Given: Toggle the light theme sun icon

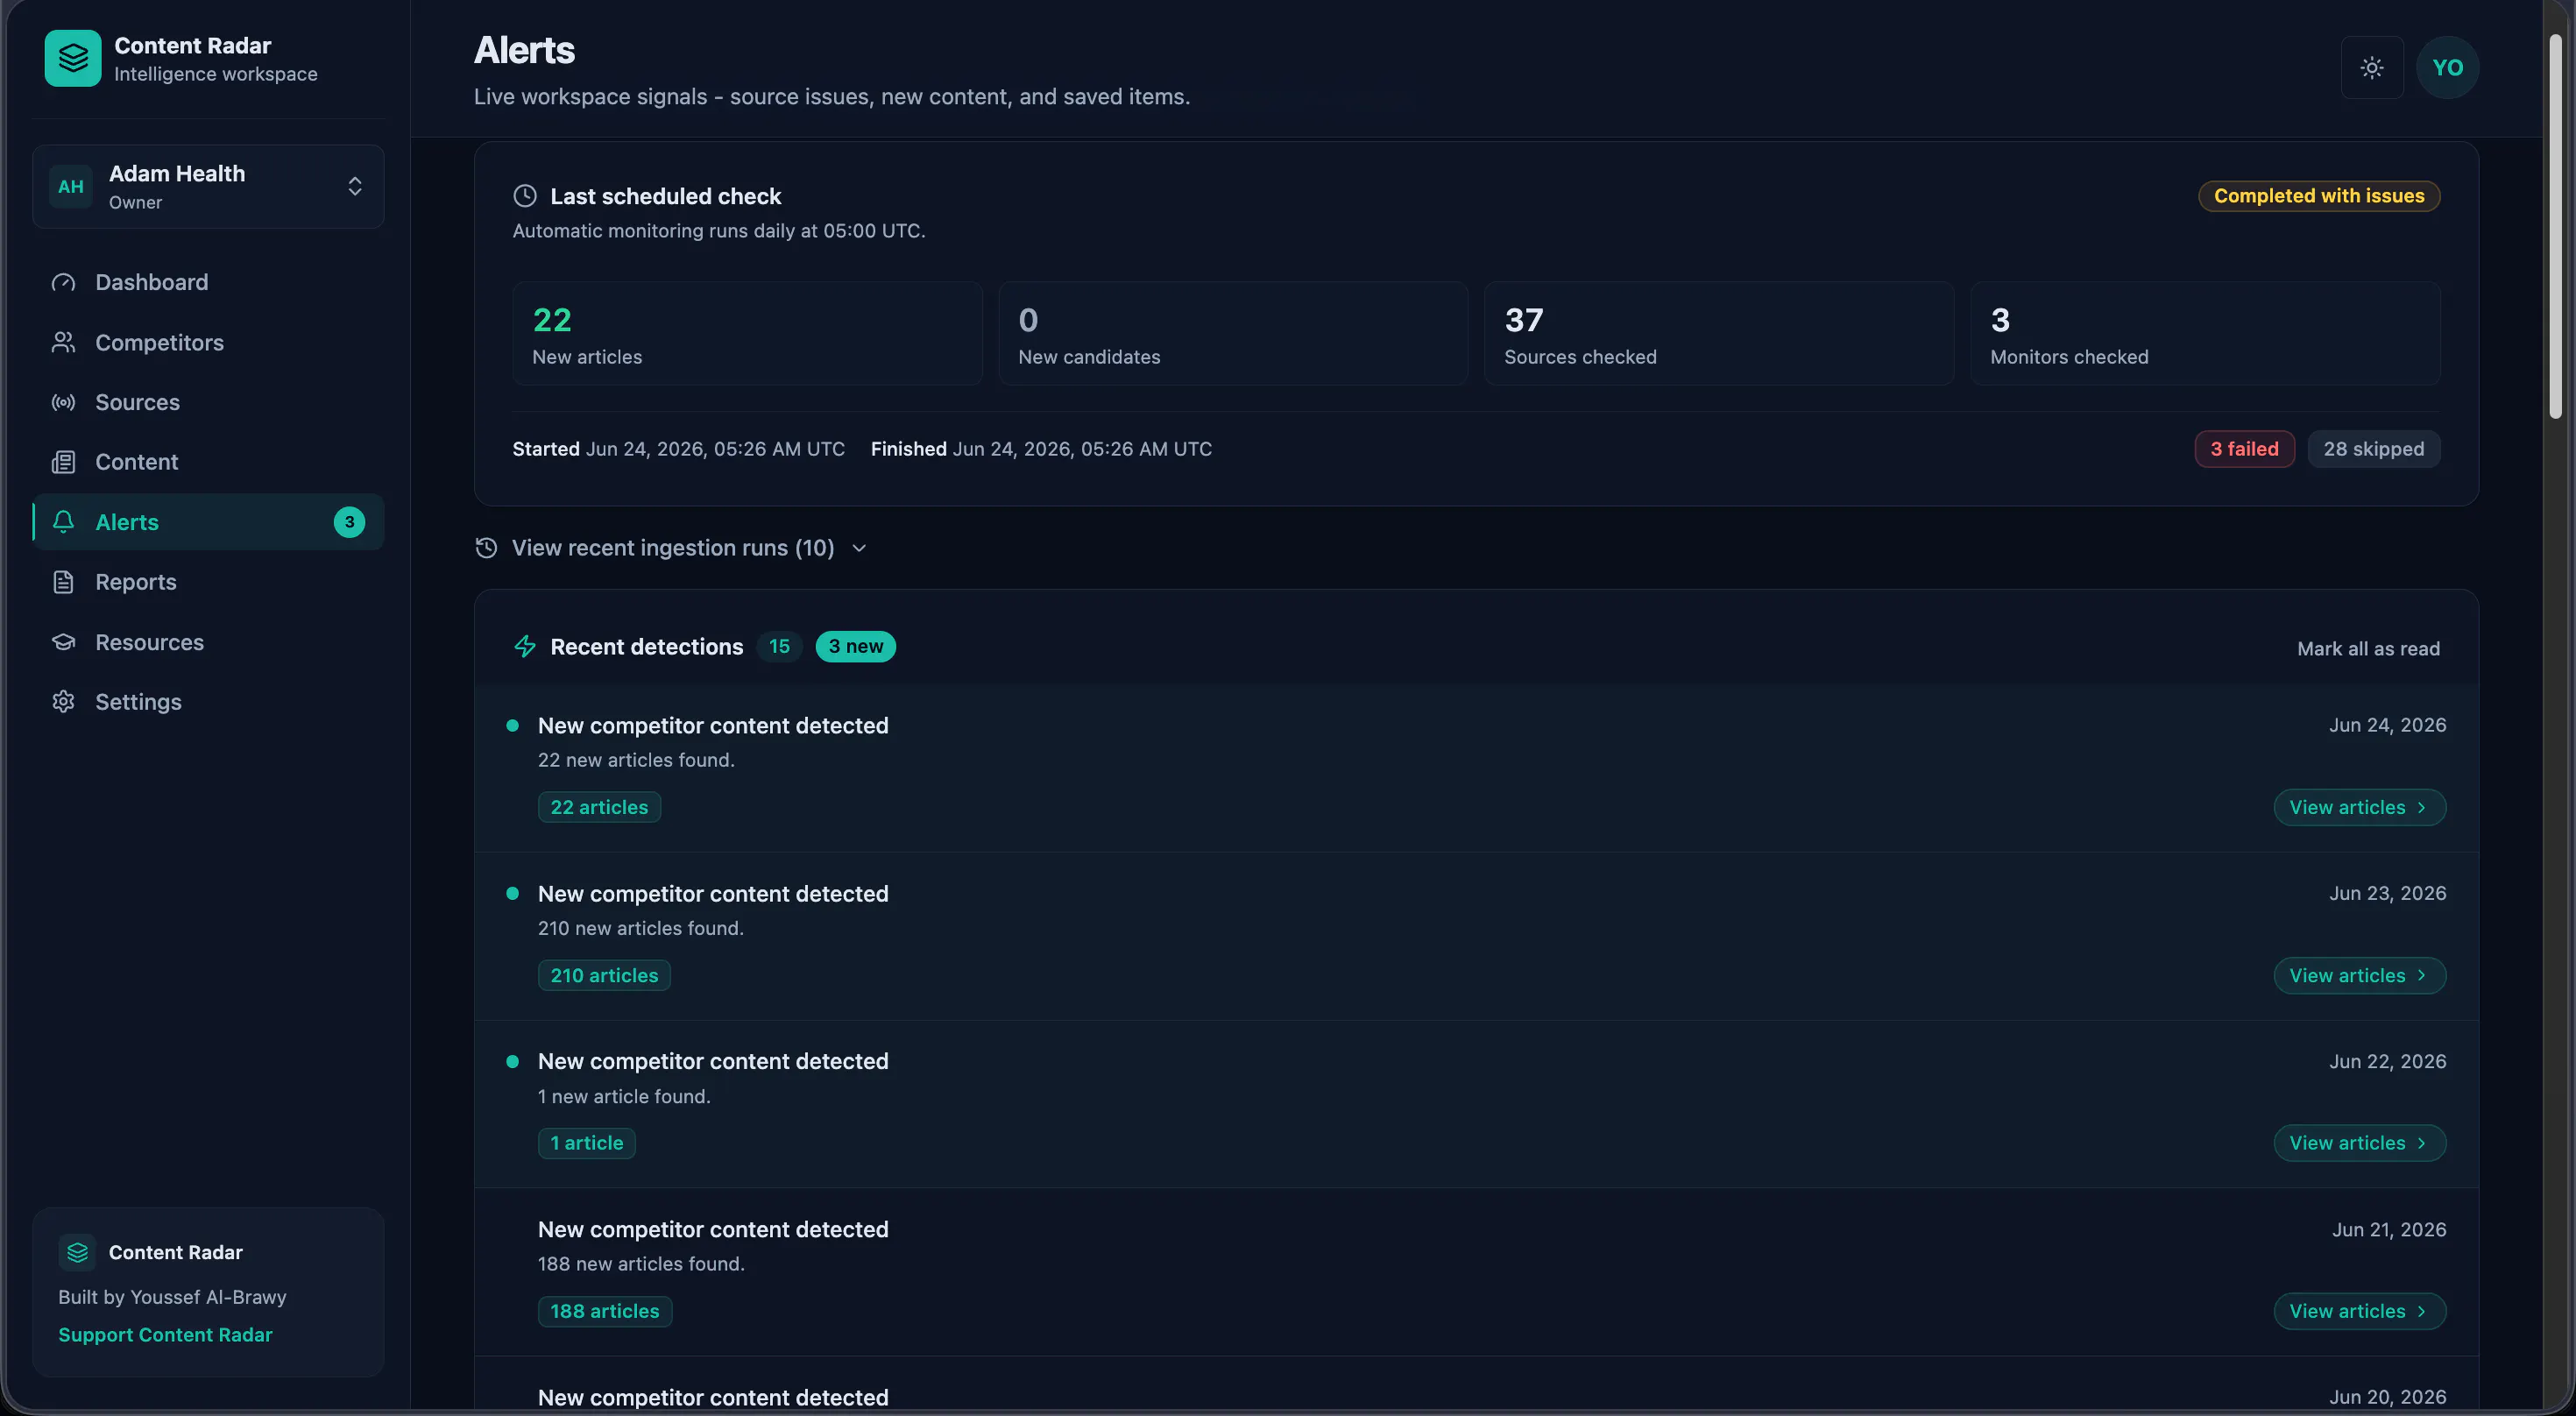Looking at the screenshot, I should pos(2372,67).
